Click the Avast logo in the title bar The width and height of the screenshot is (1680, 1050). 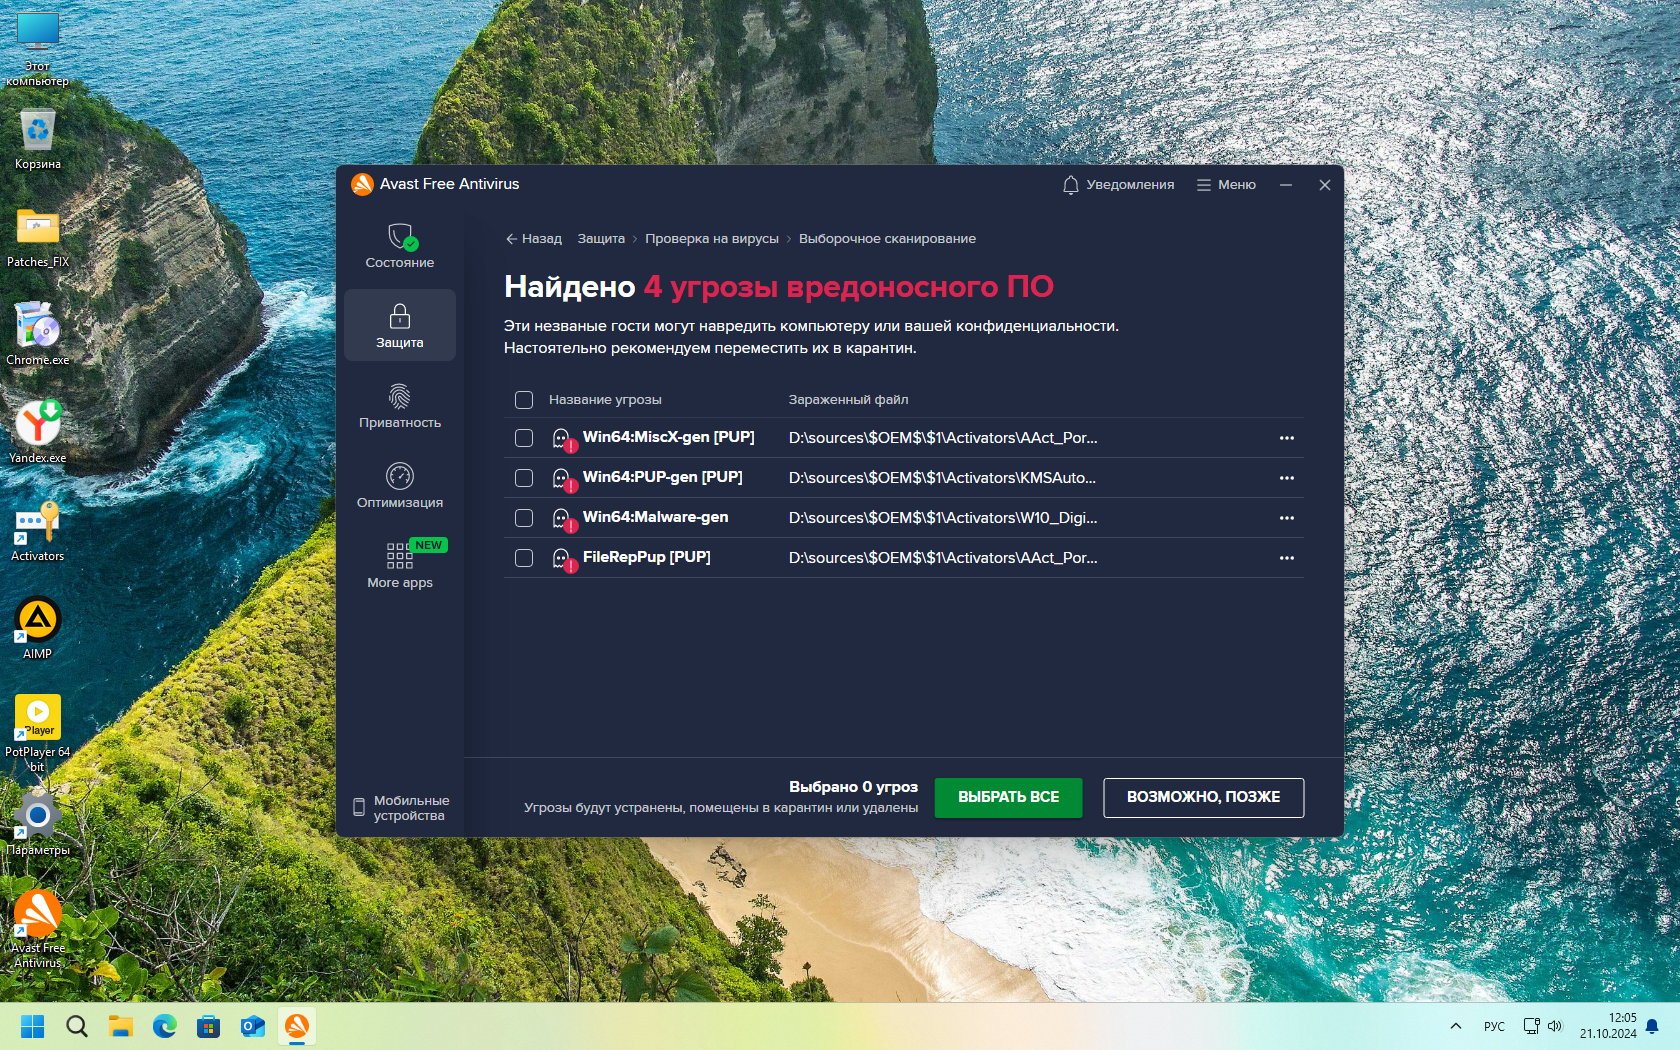point(362,184)
